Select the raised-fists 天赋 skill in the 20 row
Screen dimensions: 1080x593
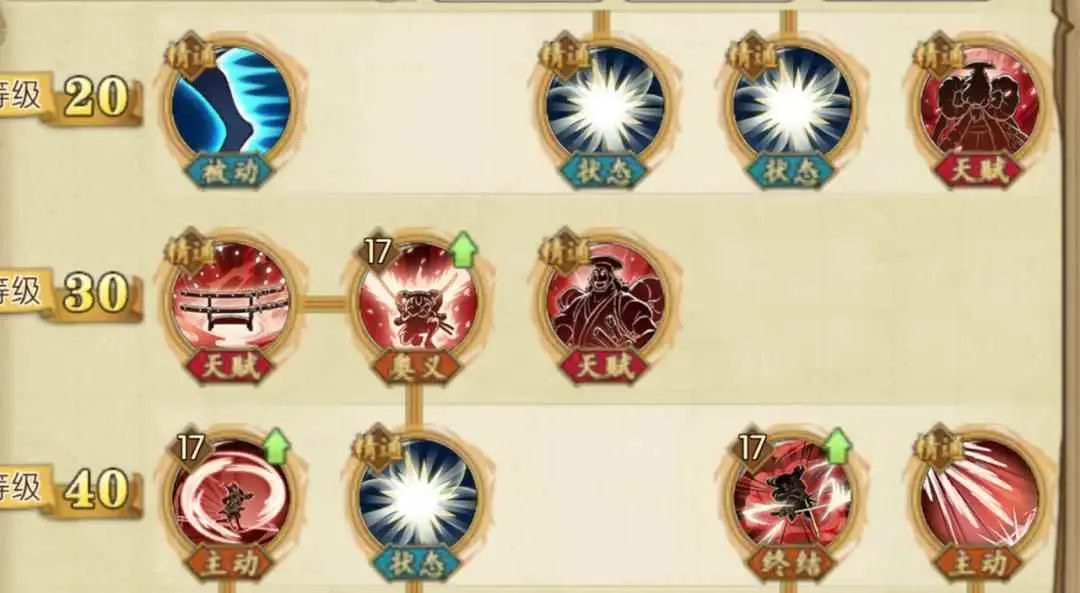click(x=979, y=99)
